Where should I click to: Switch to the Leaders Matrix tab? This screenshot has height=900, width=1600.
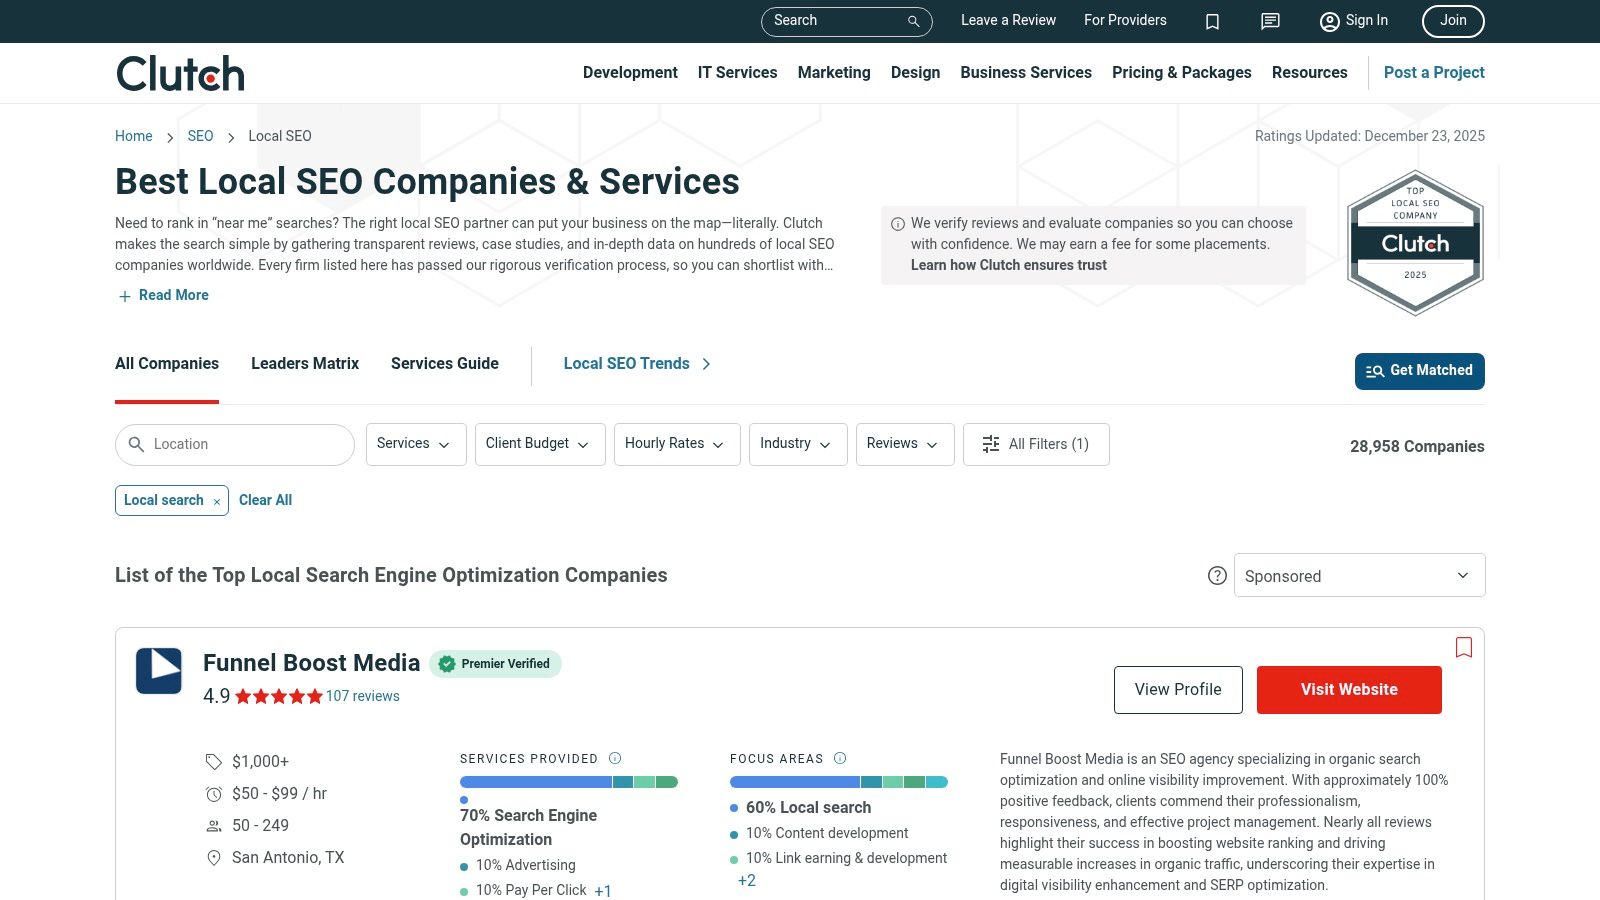click(304, 364)
